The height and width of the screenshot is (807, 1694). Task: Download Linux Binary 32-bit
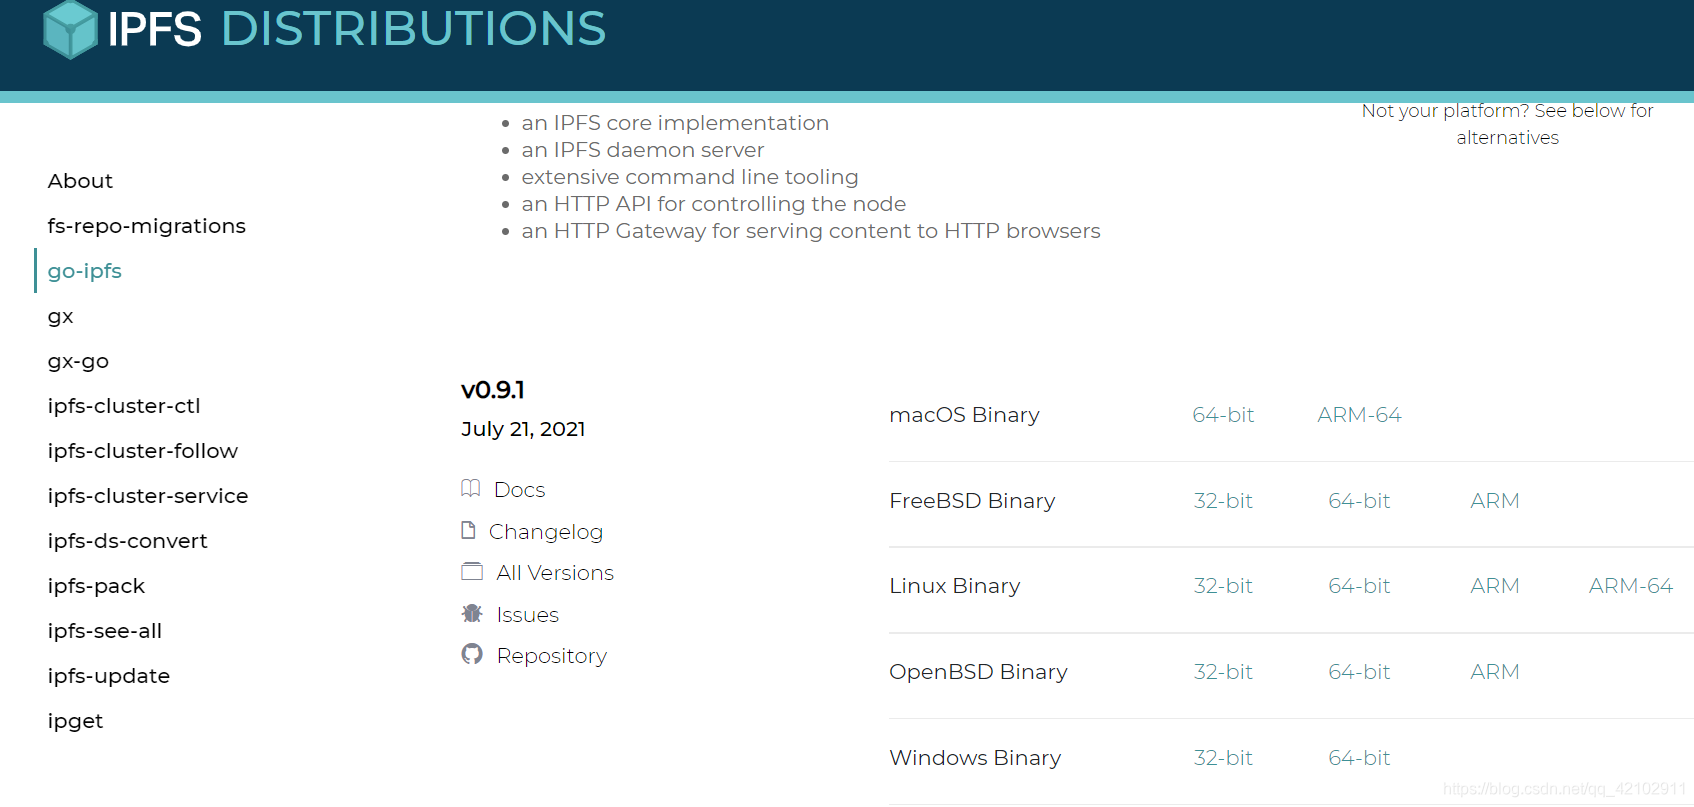tap(1223, 586)
